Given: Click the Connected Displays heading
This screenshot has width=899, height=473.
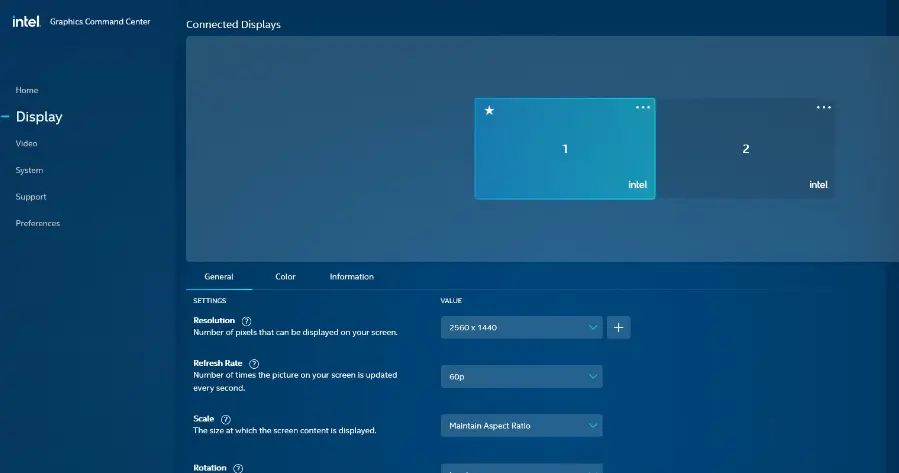Looking at the screenshot, I should coord(233,25).
